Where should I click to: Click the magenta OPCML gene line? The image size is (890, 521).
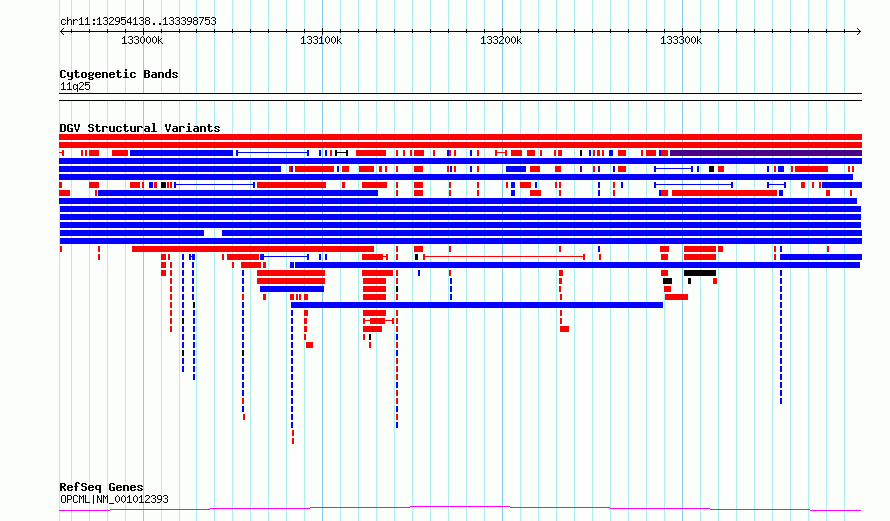pyautogui.click(x=460, y=508)
